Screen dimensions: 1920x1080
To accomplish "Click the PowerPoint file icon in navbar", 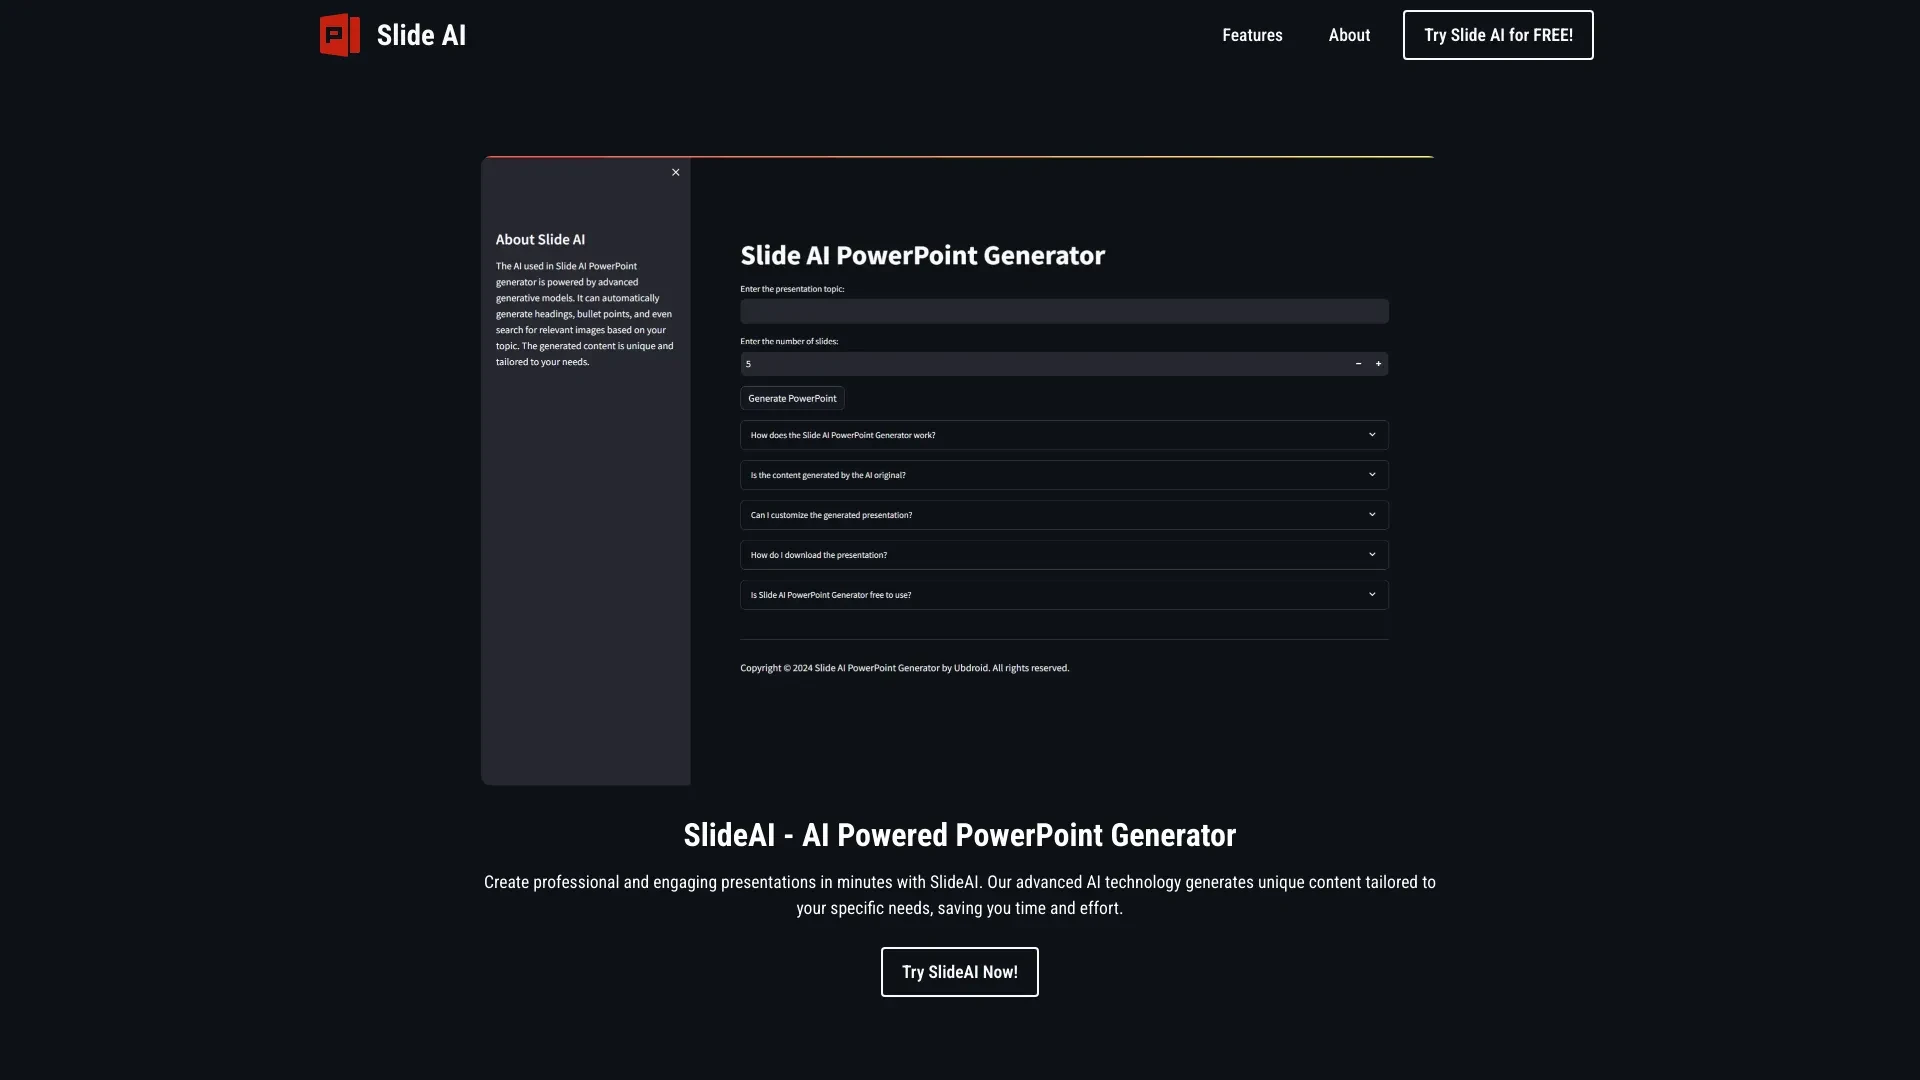I will click(339, 36).
